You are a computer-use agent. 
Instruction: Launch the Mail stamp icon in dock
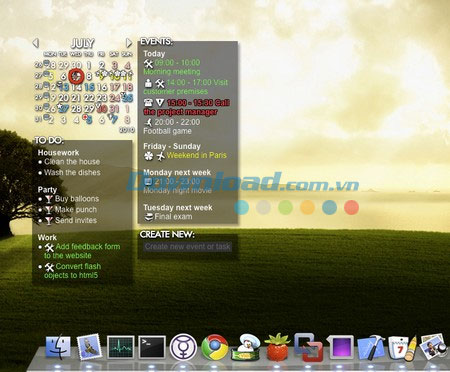tap(89, 347)
